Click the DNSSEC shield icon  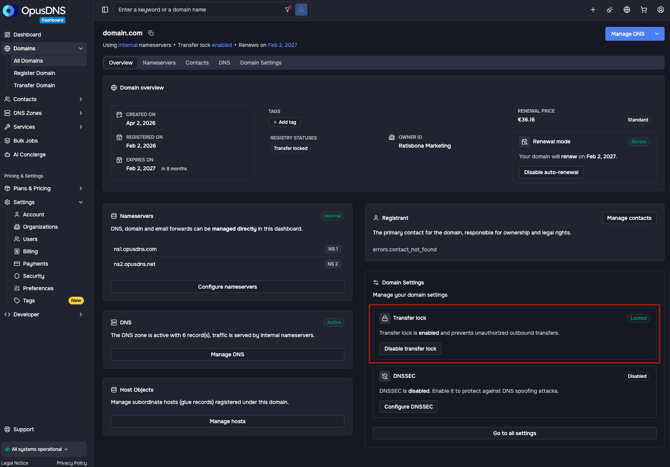[x=385, y=376]
